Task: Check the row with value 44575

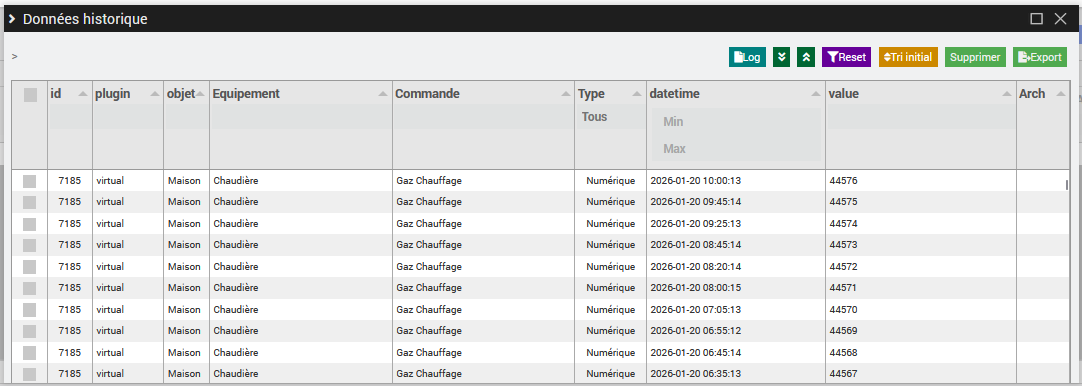Action: 29,202
